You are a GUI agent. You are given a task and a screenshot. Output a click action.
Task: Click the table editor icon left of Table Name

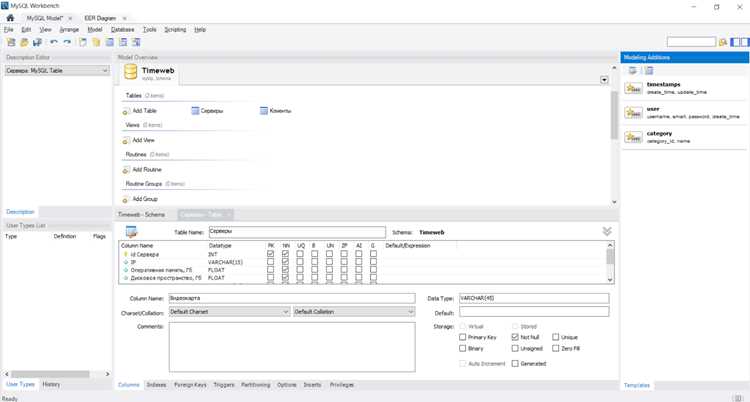pyautogui.click(x=132, y=232)
